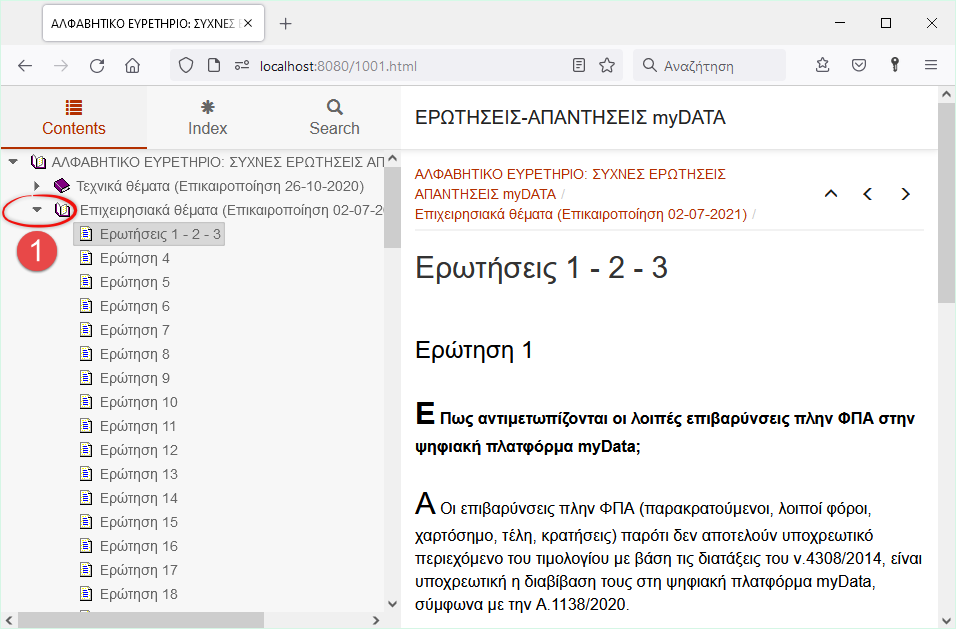
Task: Open the browser home page
Action: point(132,66)
